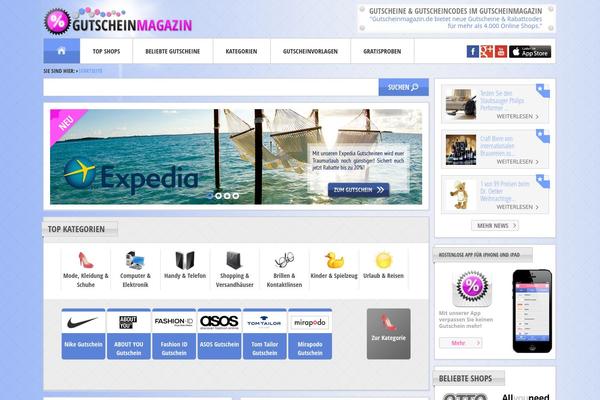Click the Tom Tailor Gutschein label

pos(264,348)
